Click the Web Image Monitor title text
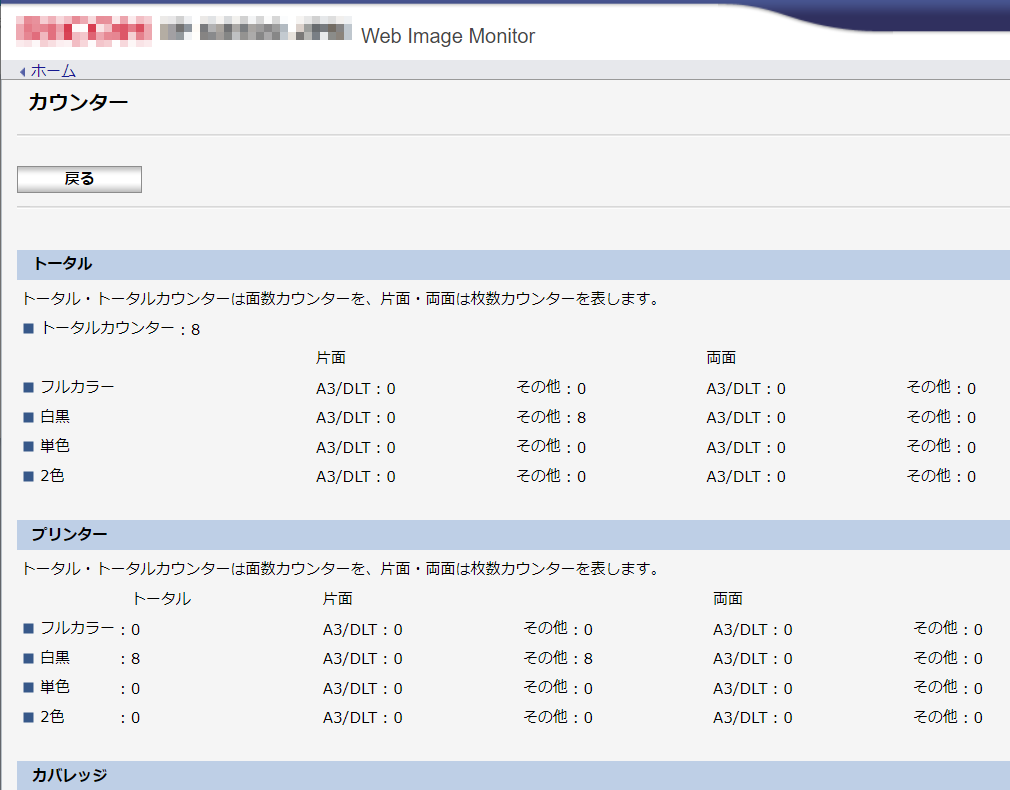1010x790 pixels. coord(448,36)
